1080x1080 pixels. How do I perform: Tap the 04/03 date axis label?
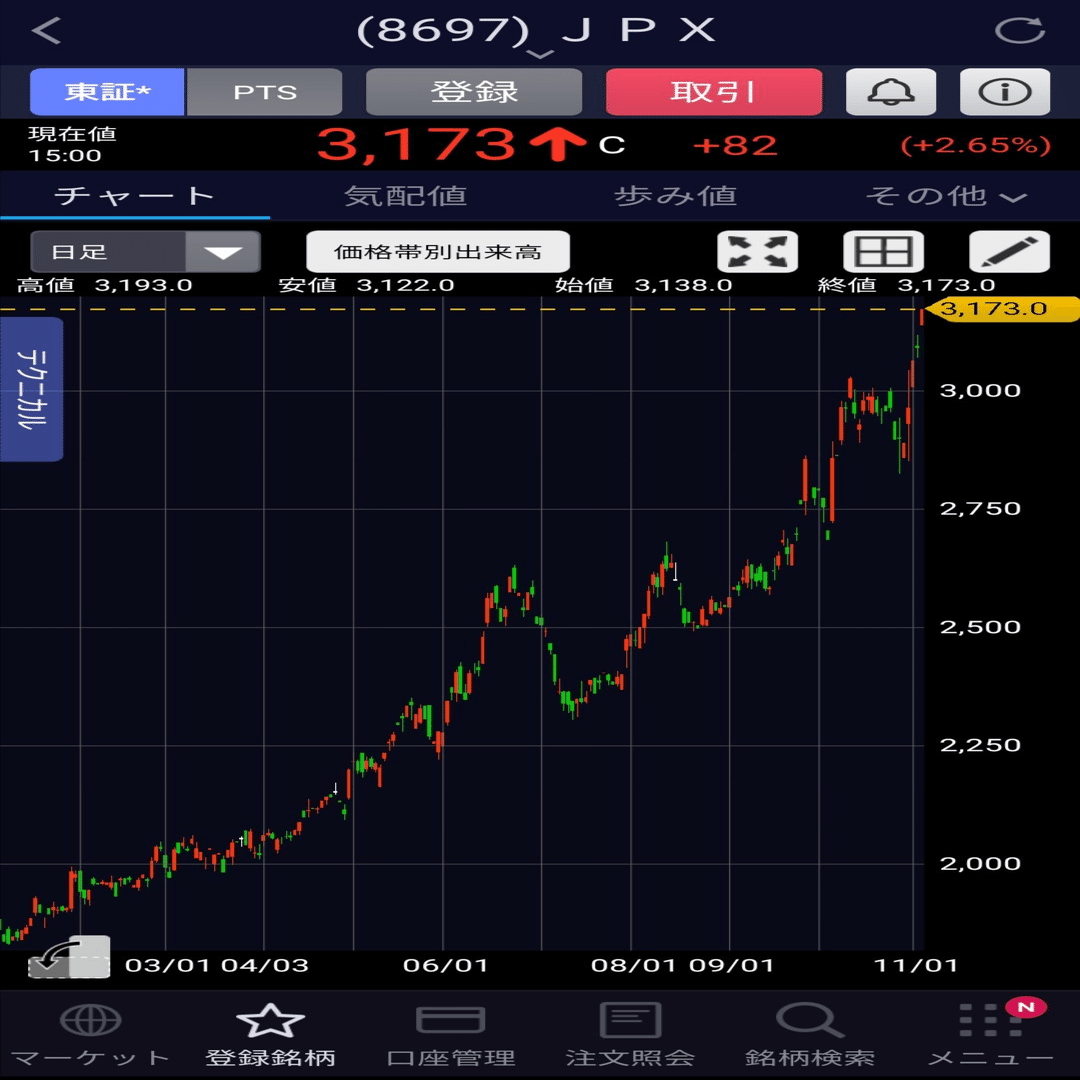point(264,965)
